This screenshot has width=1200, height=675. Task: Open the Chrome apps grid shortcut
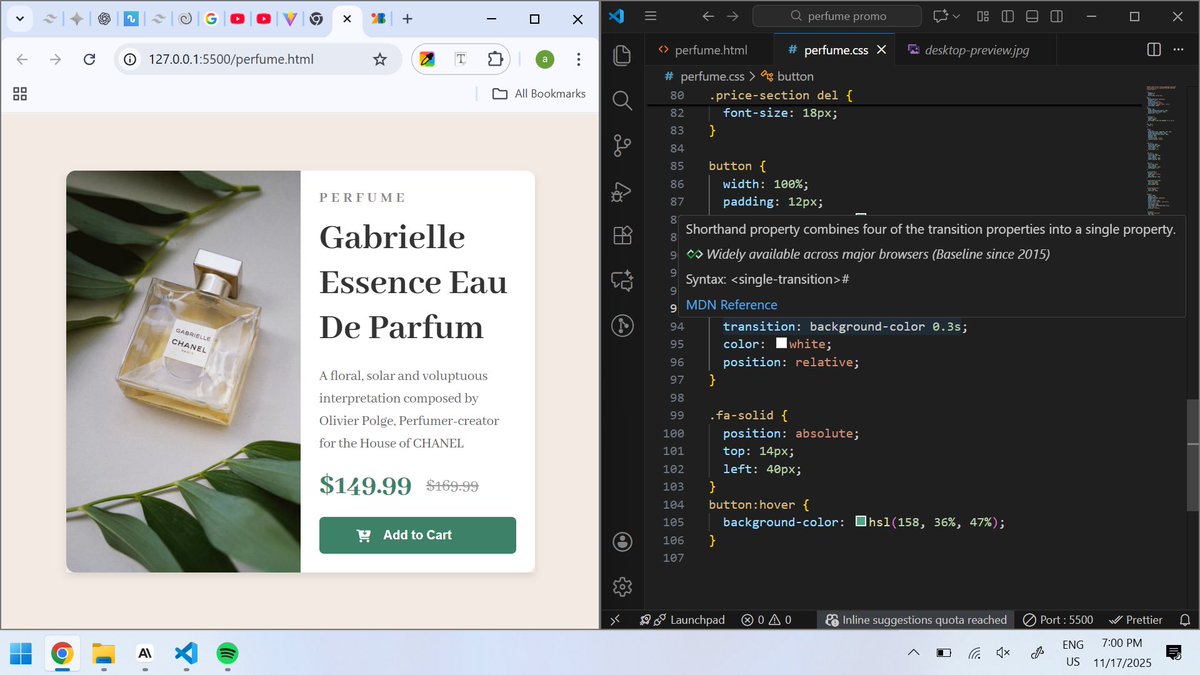coord(20,94)
